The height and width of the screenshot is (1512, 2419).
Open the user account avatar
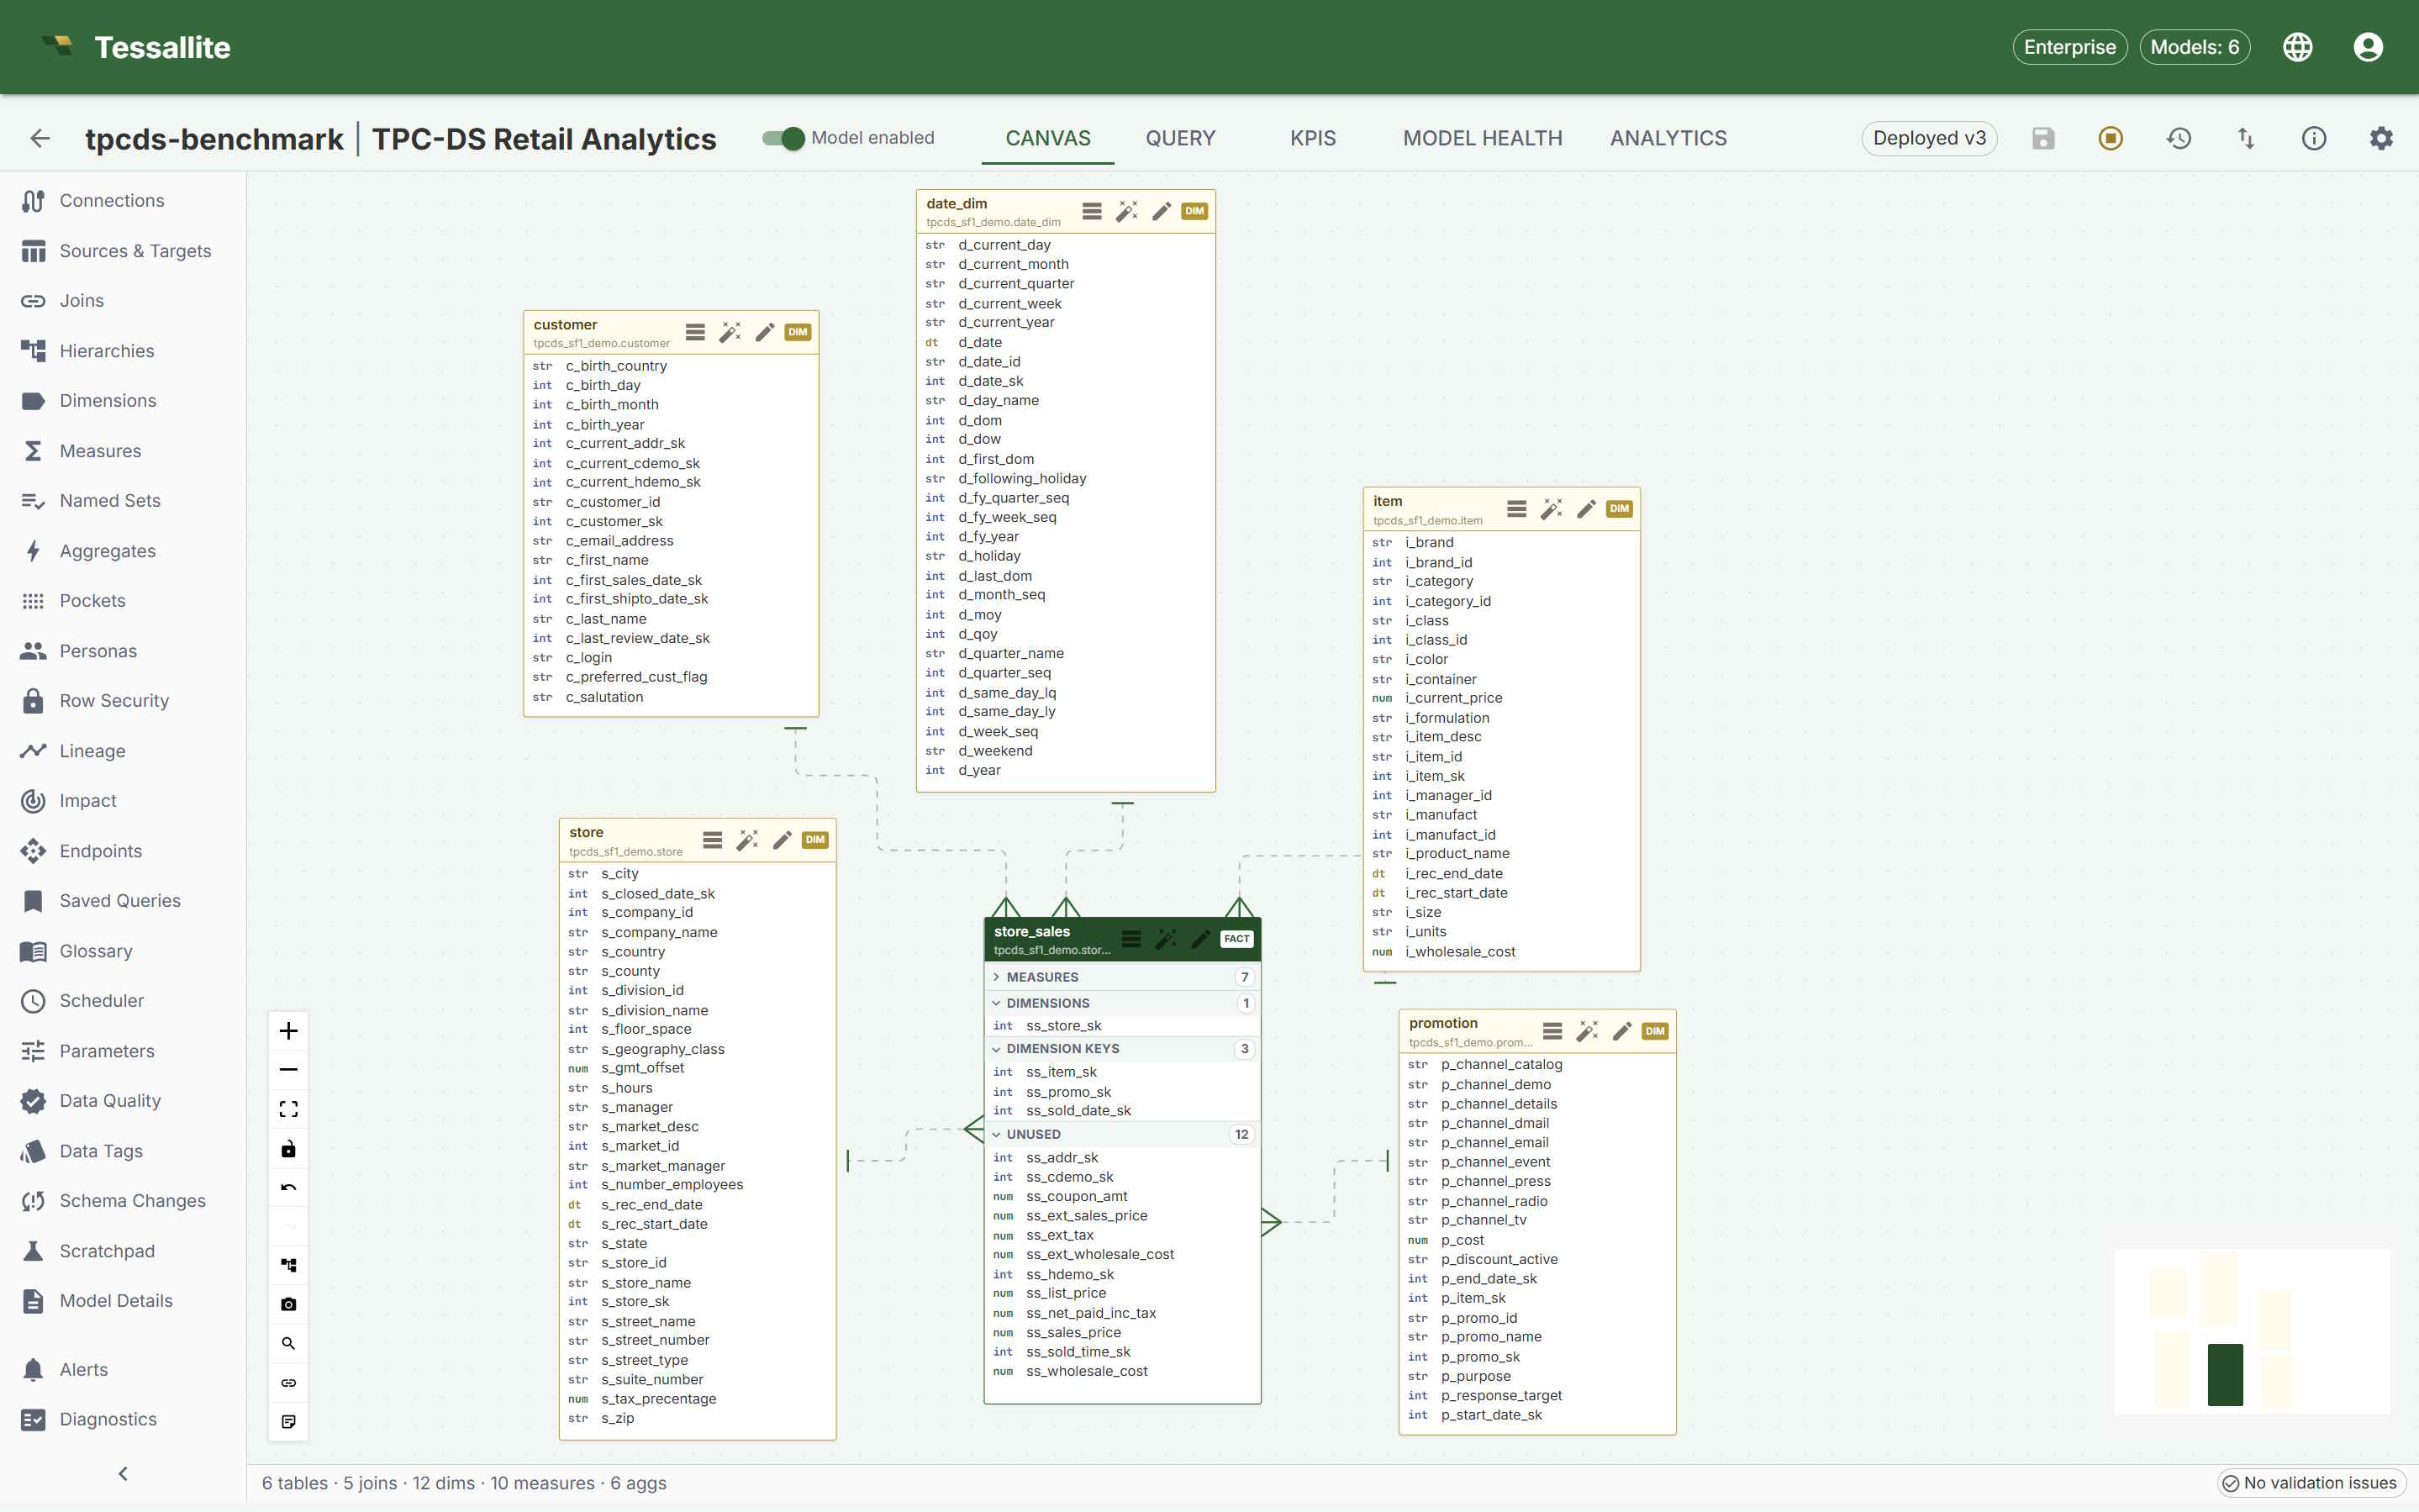pos(2367,47)
